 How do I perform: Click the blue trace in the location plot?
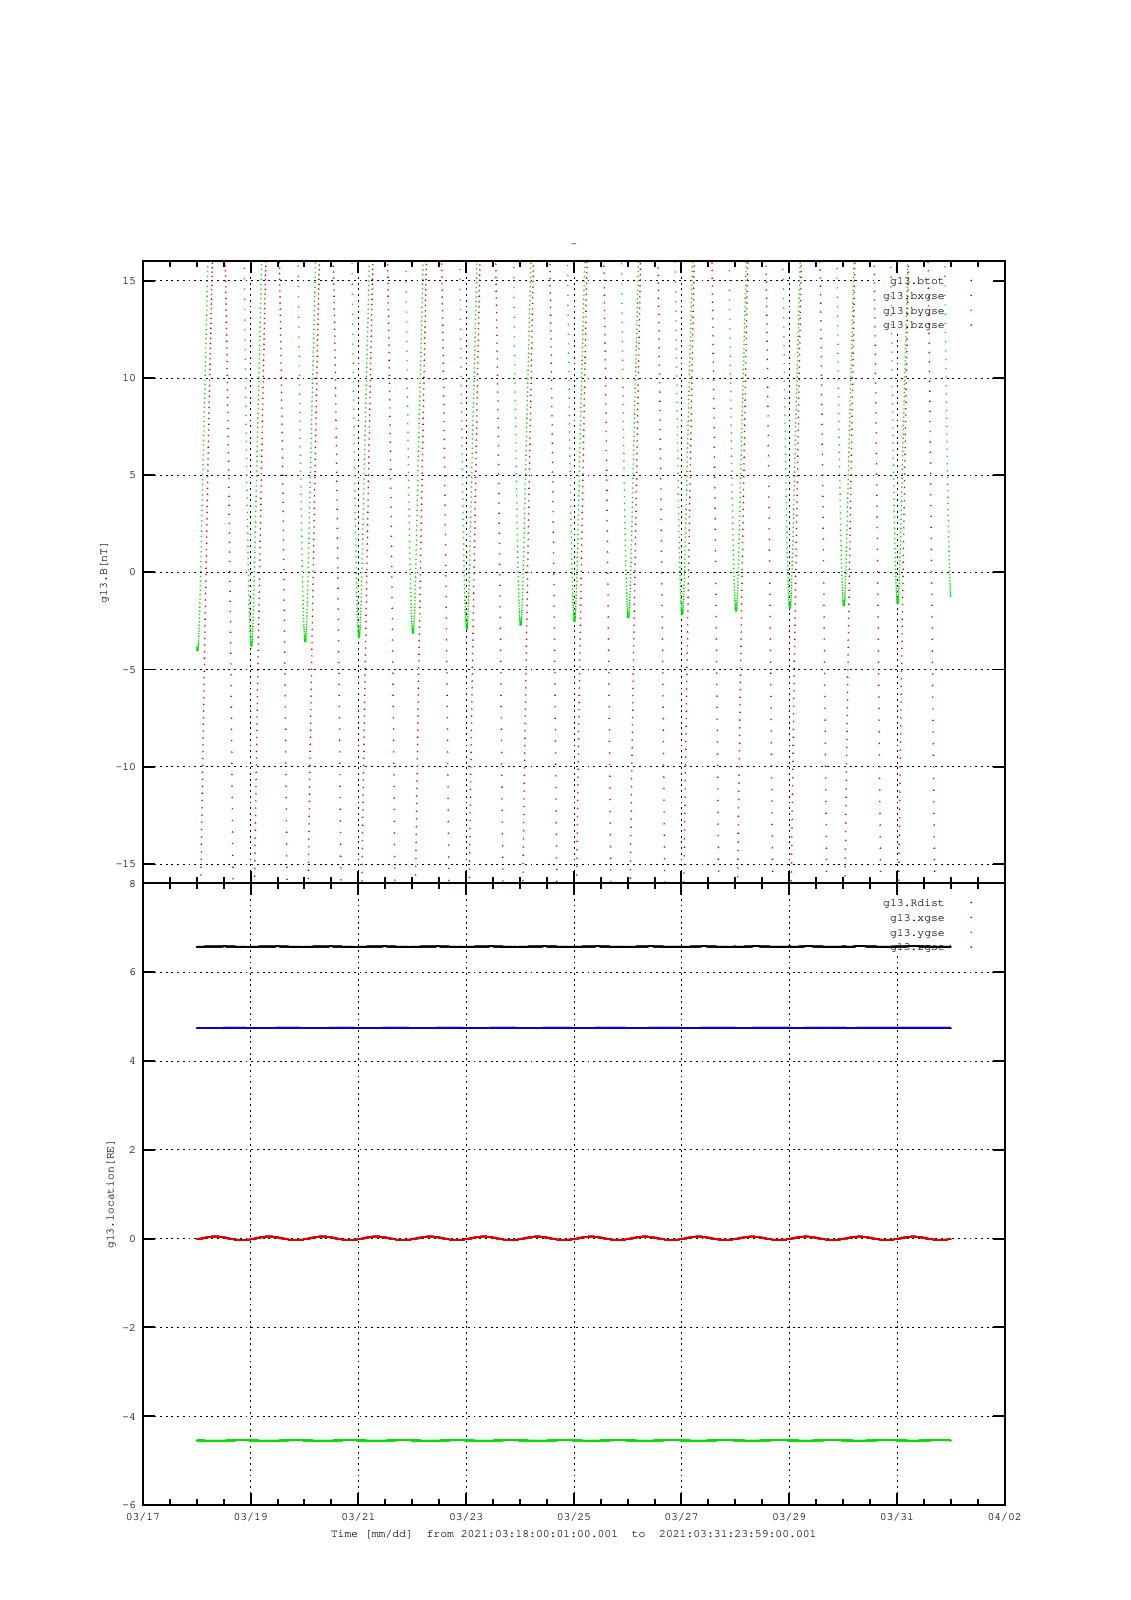pos(574,1027)
